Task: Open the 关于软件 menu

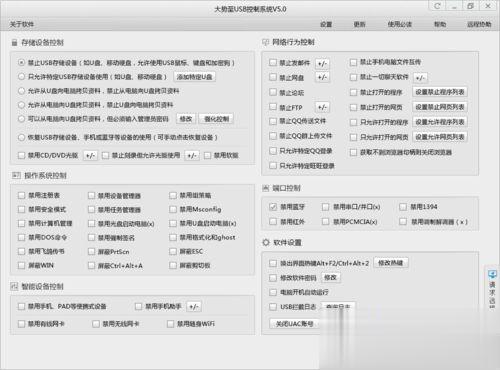Action: [22, 24]
